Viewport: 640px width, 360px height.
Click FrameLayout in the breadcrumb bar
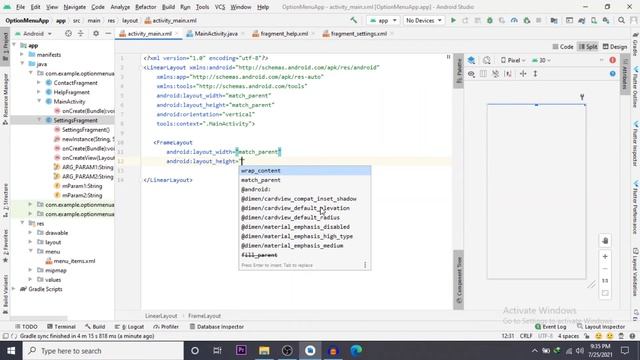point(204,316)
